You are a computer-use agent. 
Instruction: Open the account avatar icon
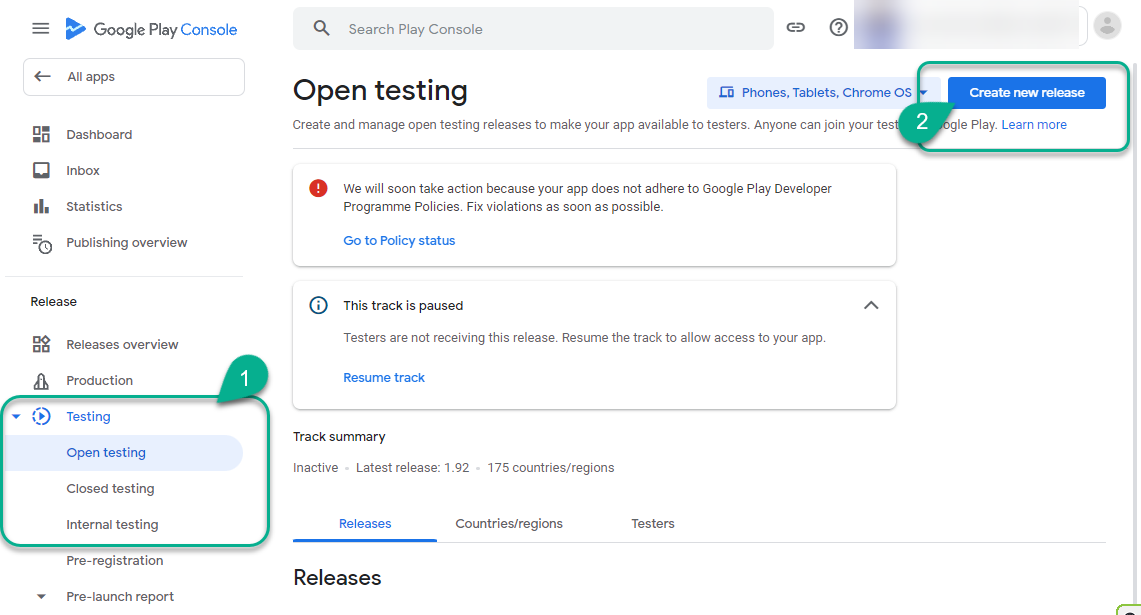click(x=1107, y=26)
